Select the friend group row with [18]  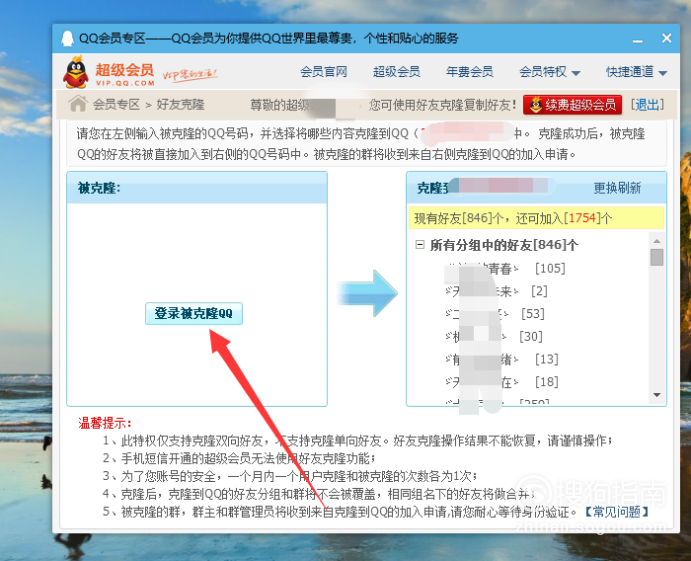[x=502, y=382]
